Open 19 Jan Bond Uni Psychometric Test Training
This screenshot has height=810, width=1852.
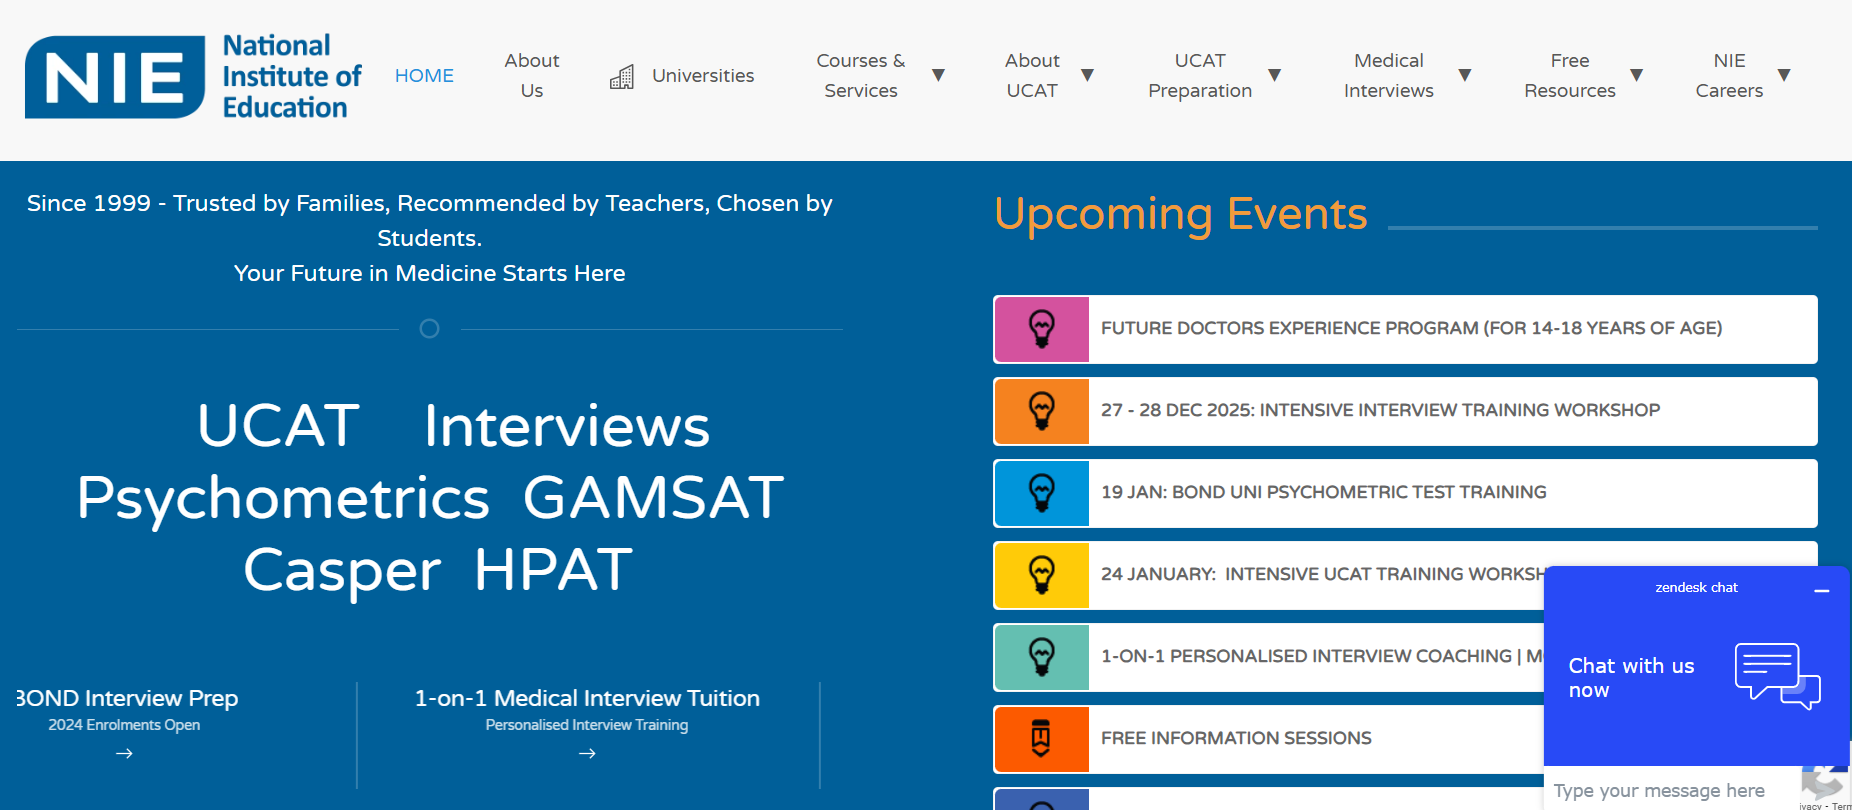(x=1405, y=493)
